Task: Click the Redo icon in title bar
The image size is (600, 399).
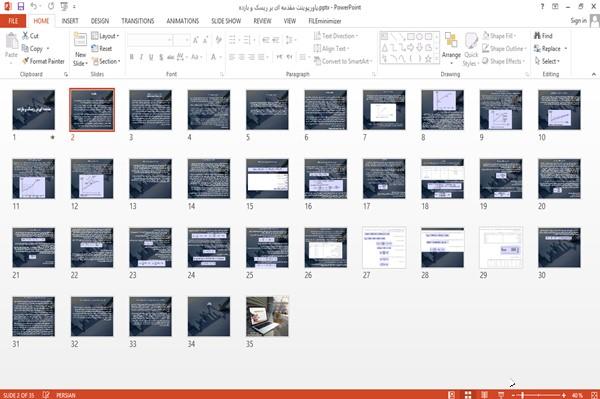Action: point(51,6)
